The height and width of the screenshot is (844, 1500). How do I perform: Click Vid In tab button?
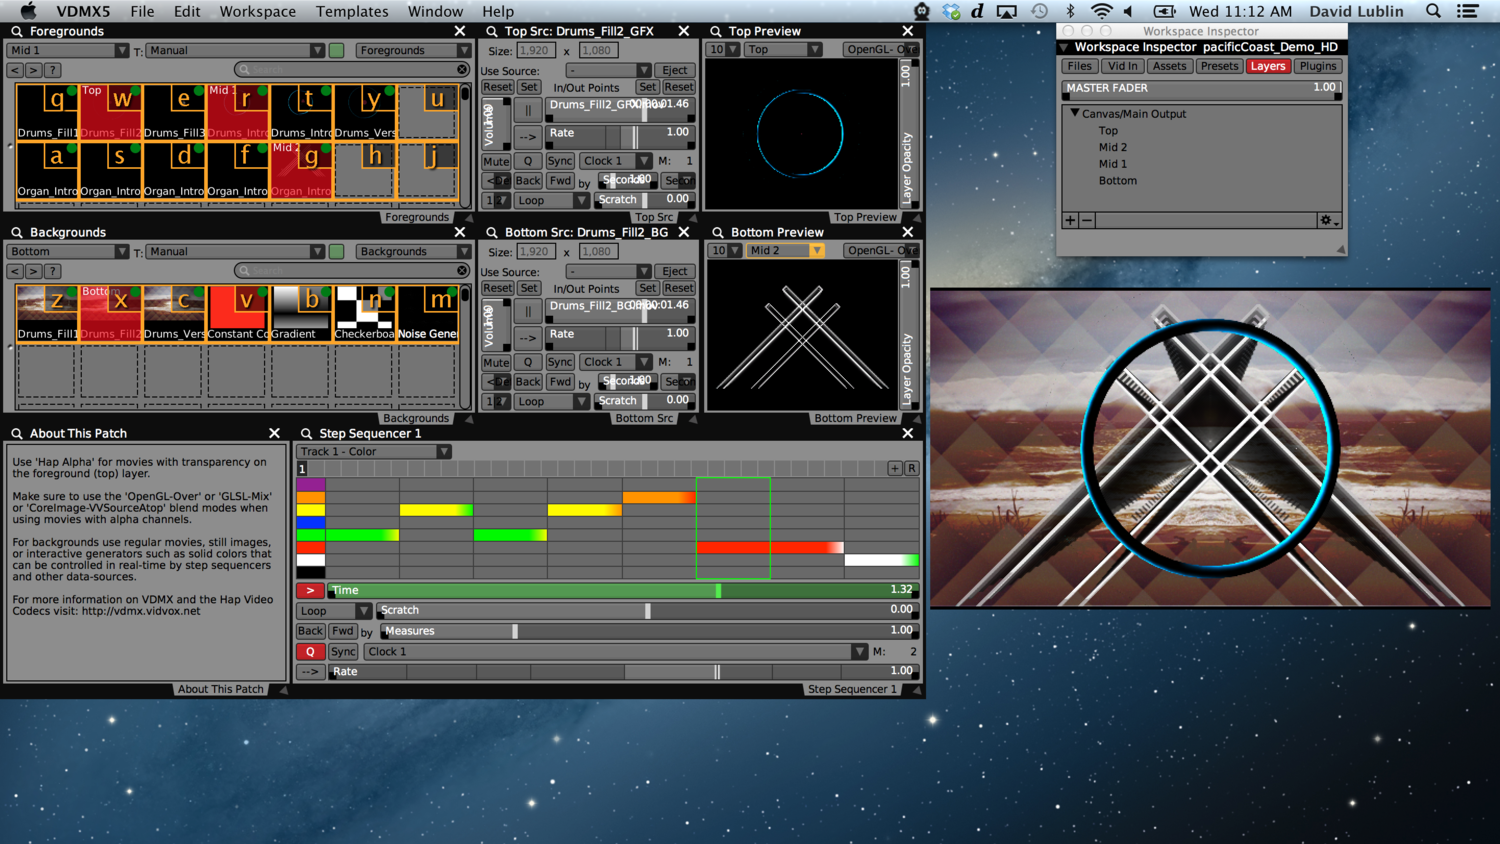(x=1122, y=67)
